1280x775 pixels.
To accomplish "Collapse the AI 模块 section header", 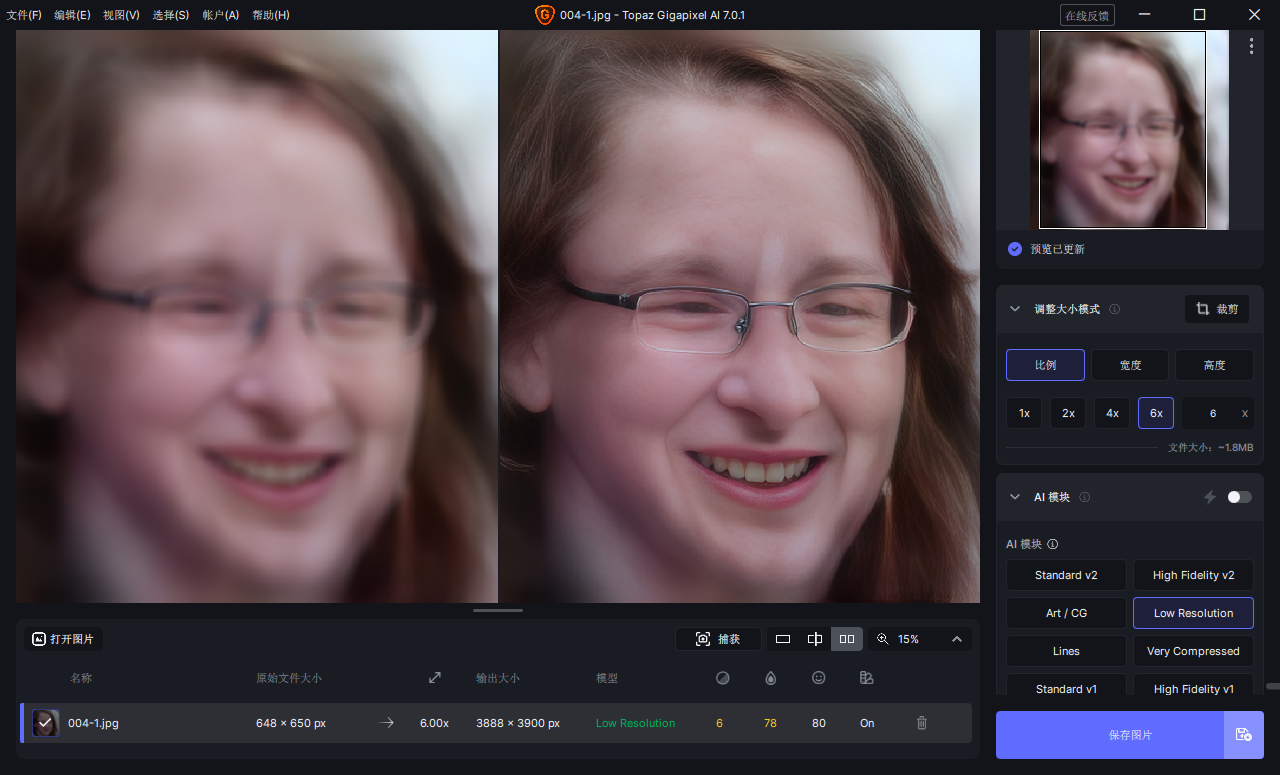I will (x=1015, y=497).
